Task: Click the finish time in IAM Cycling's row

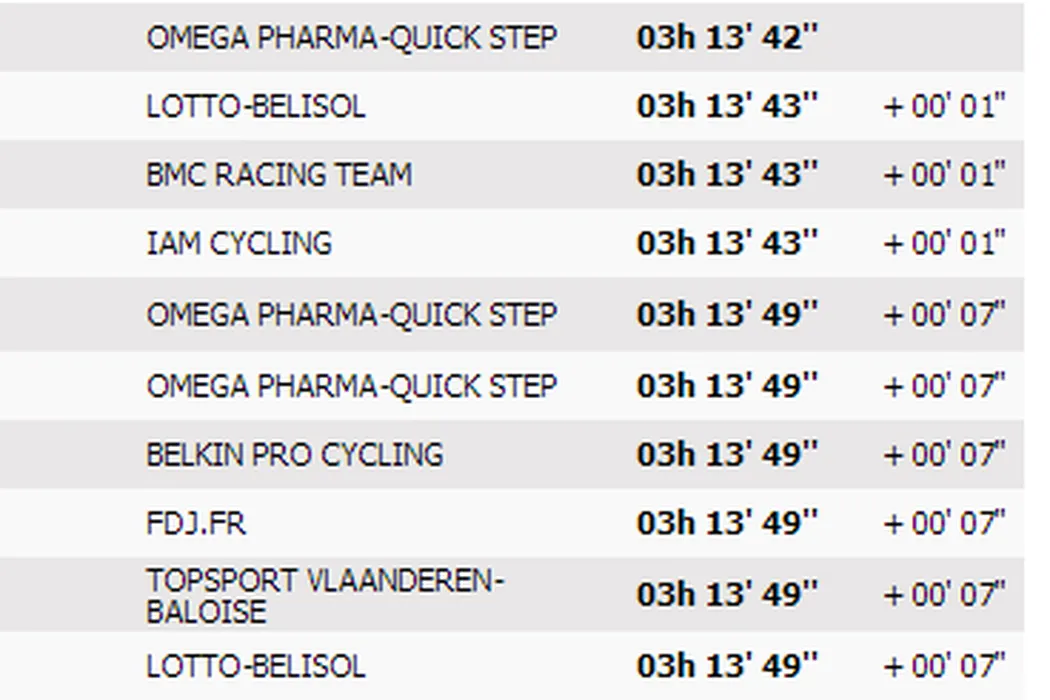Action: coord(727,244)
